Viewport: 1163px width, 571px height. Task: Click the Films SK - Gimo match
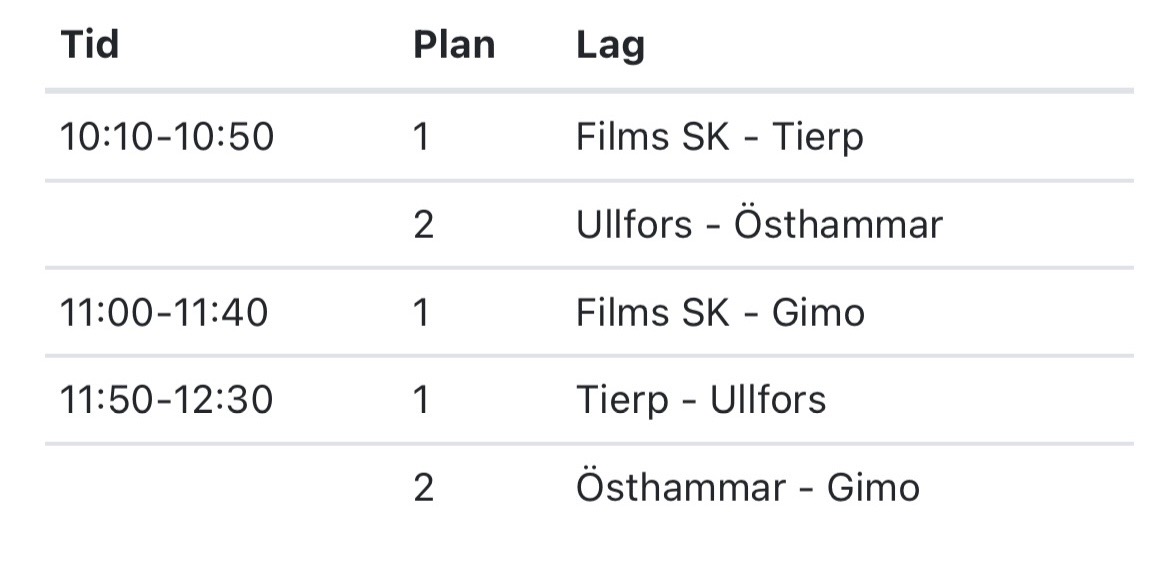point(720,312)
